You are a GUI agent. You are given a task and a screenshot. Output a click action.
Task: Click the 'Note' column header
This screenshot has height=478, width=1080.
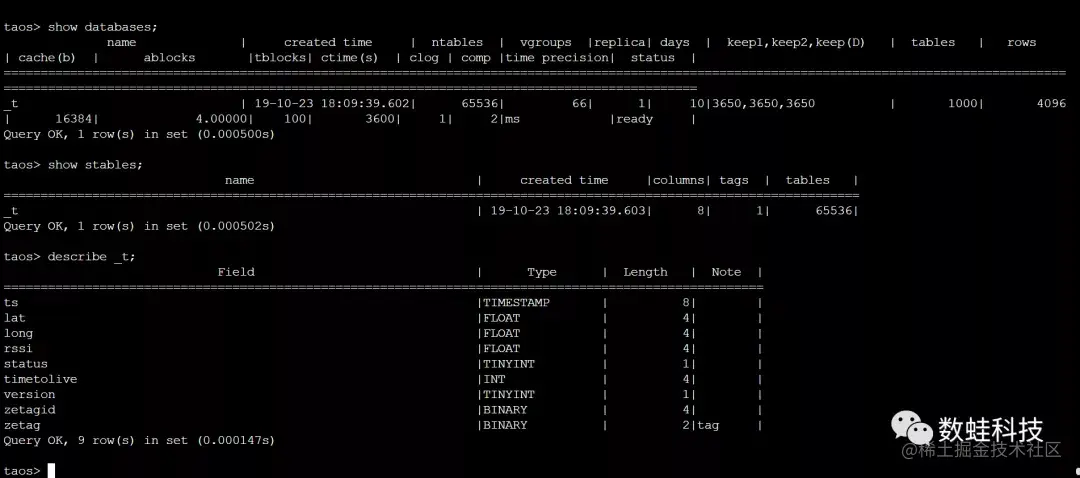point(726,272)
